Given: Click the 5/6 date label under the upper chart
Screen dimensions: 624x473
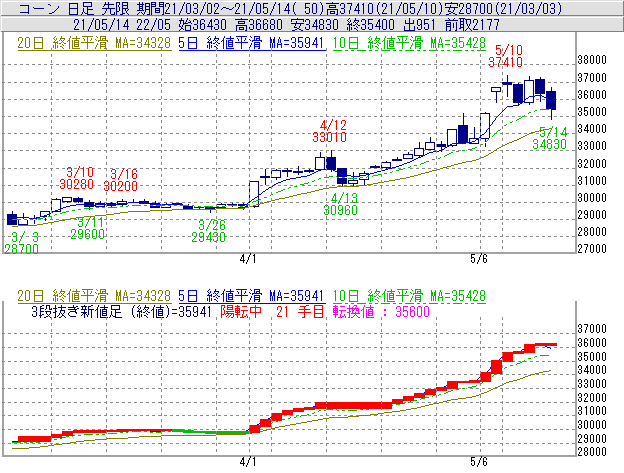Looking at the screenshot, I should click(x=479, y=259).
